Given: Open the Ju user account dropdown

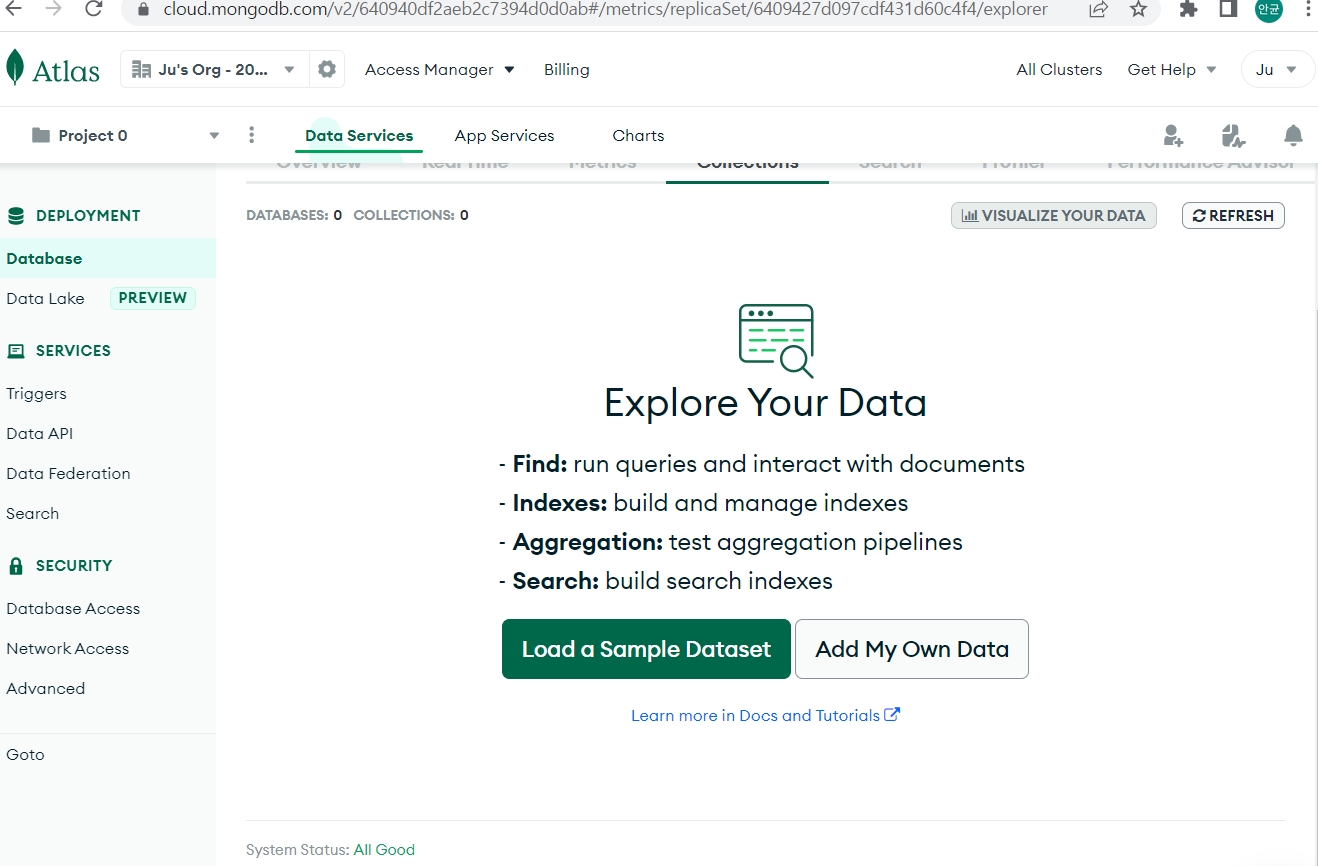Looking at the screenshot, I should tap(1277, 70).
